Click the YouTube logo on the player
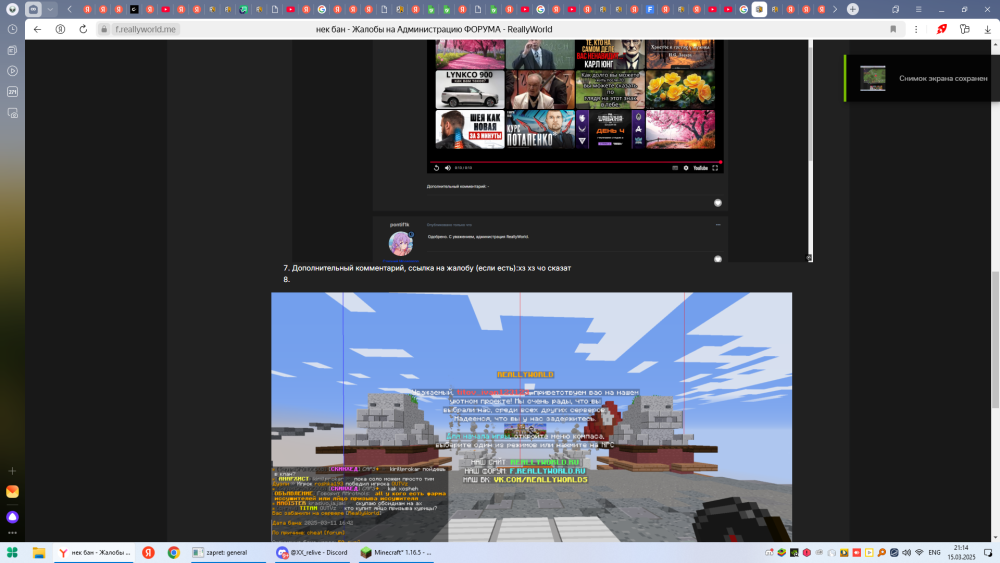 click(x=700, y=168)
